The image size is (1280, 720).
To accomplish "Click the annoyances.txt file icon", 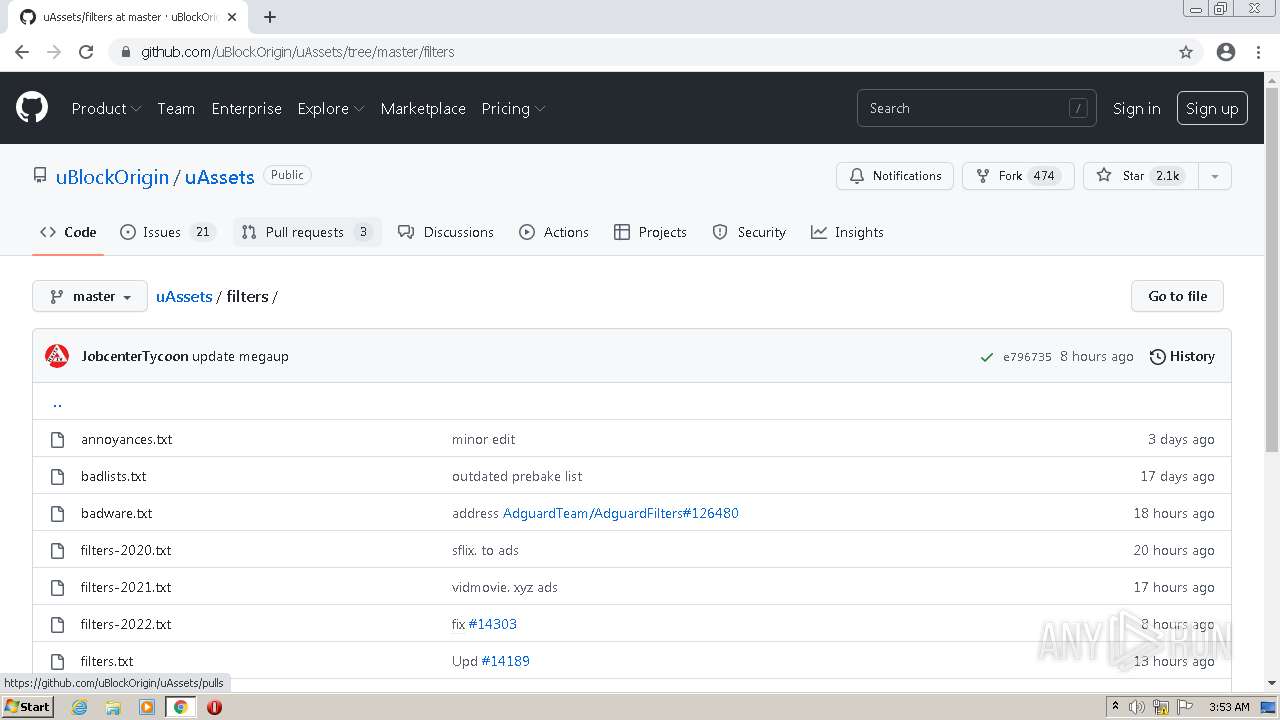I will click(57, 439).
